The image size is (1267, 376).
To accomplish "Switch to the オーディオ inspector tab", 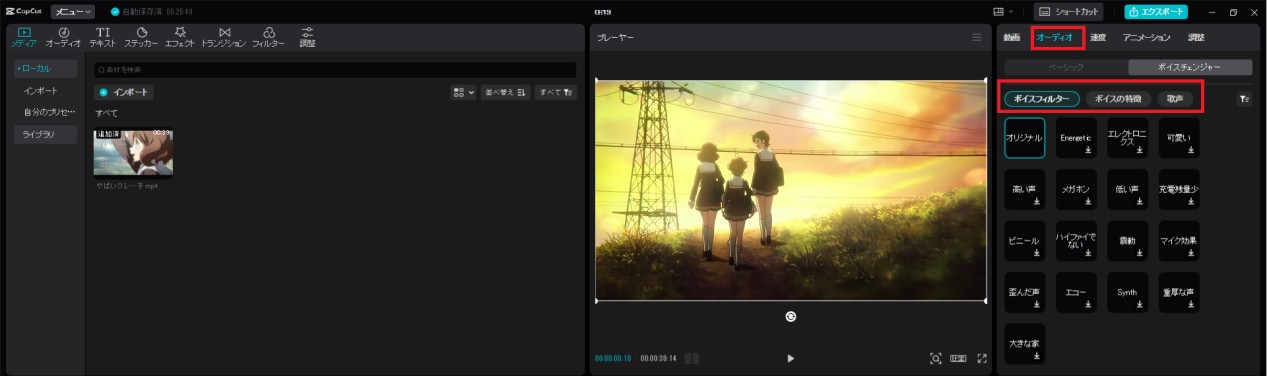I will (x=1055, y=37).
